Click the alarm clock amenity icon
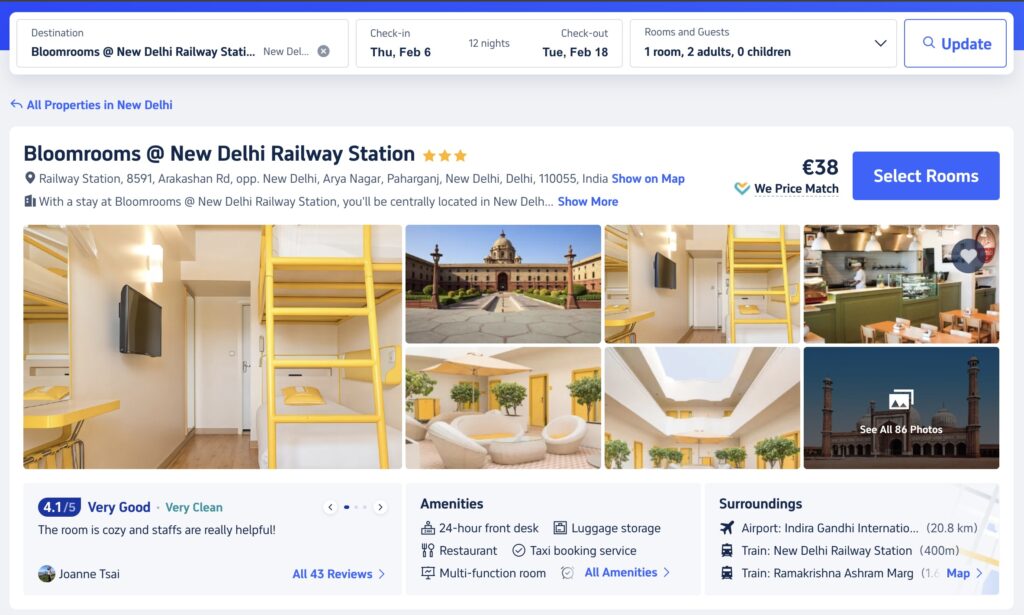The height and width of the screenshot is (615, 1024). click(x=568, y=573)
